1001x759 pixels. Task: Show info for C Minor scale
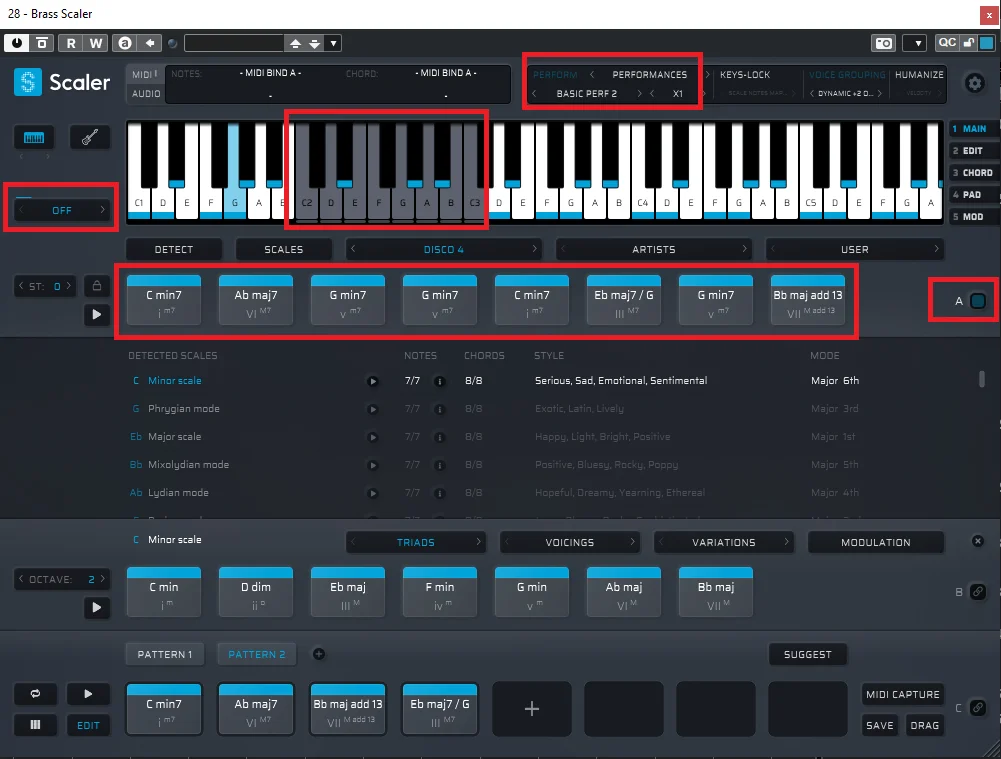coord(439,381)
